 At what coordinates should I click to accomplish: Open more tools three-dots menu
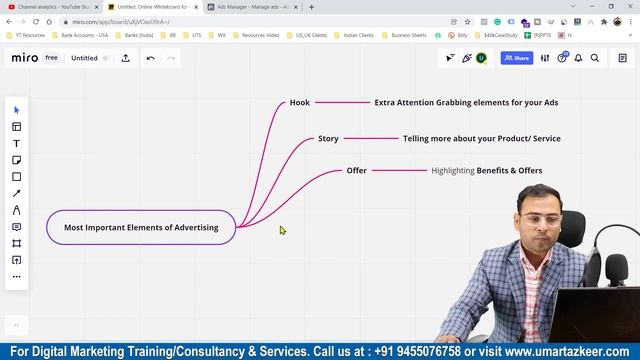click(x=16, y=277)
